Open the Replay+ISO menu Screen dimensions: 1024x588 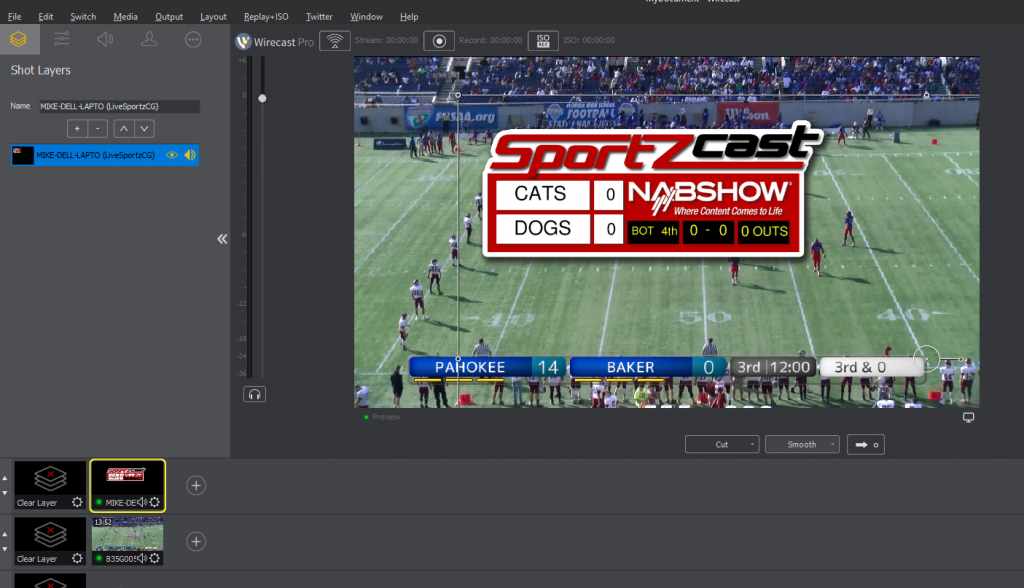[265, 16]
